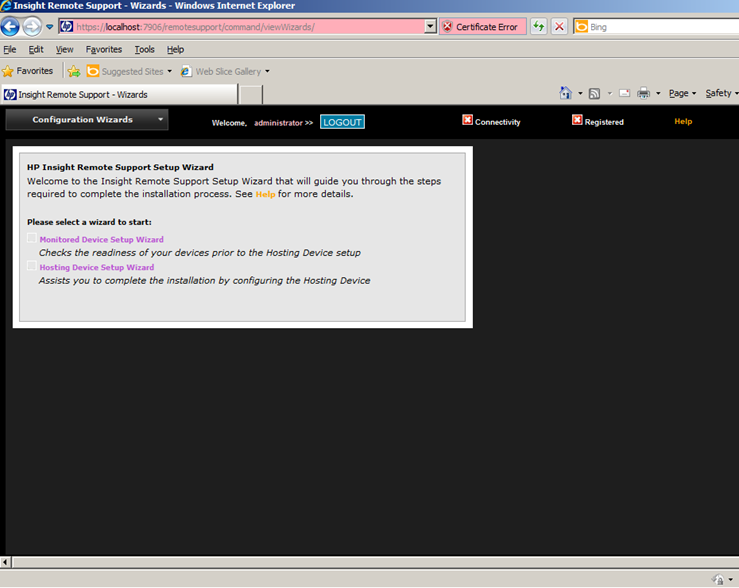Open the Certificate Error security report
The height and width of the screenshot is (588, 739).
coord(483,27)
